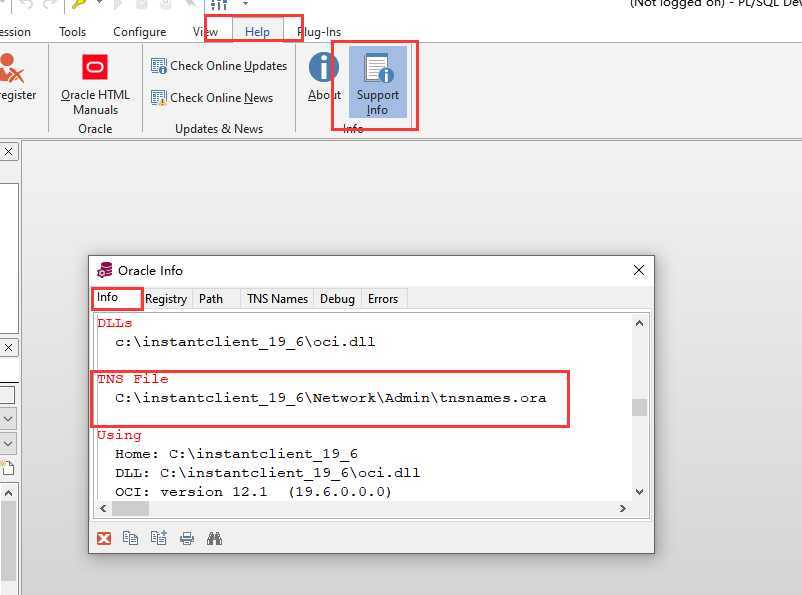Open the quick access toolbar customize arrow
This screenshot has width=802, height=595.
point(246,4)
